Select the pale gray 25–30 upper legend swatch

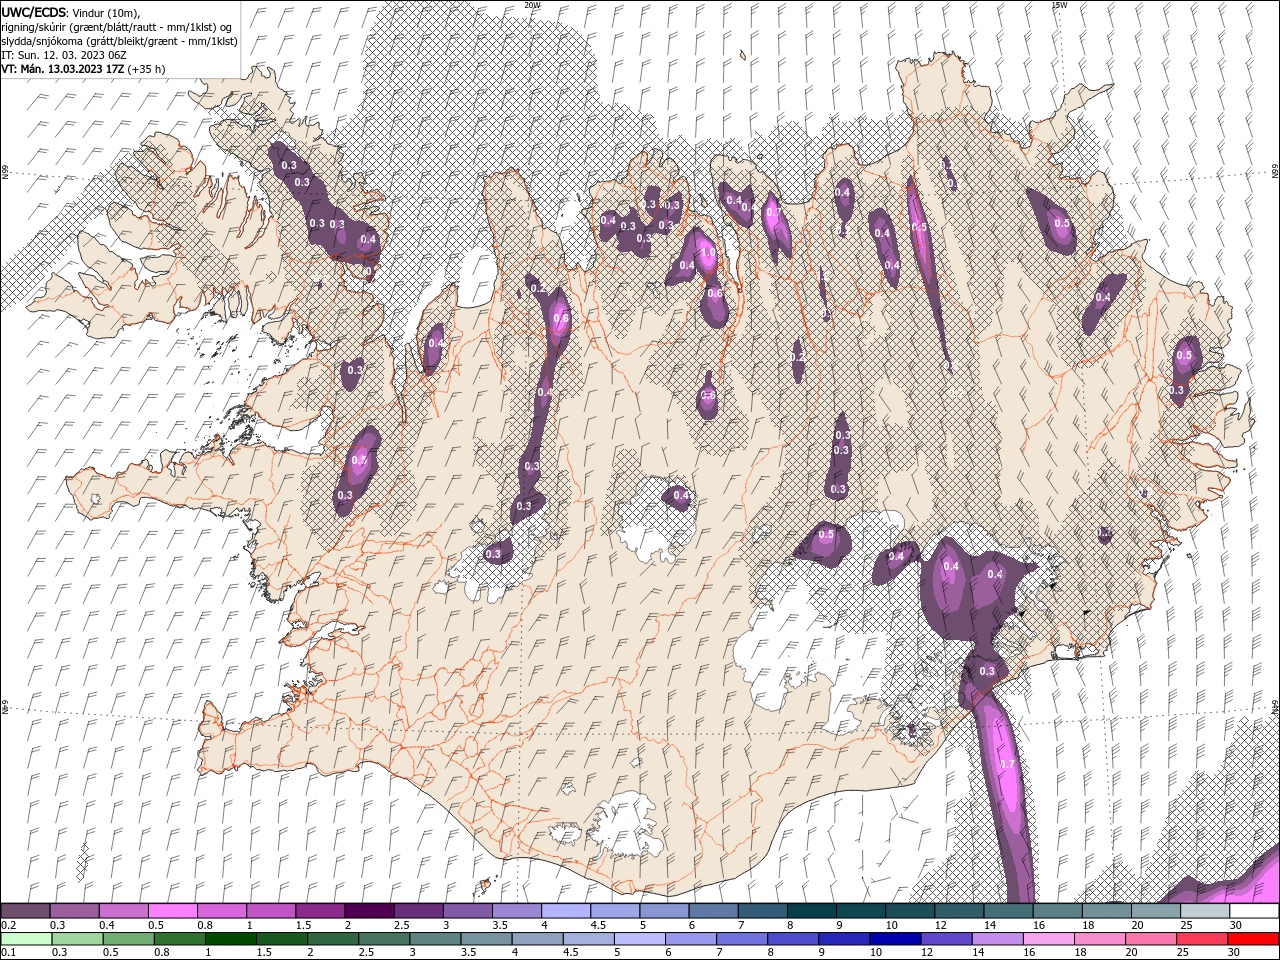coord(1204,911)
